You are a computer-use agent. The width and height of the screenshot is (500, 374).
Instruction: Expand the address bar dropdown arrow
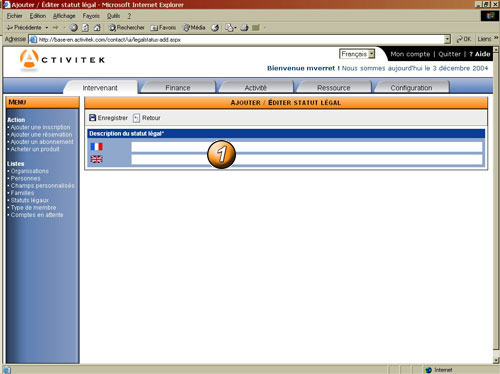point(447,39)
